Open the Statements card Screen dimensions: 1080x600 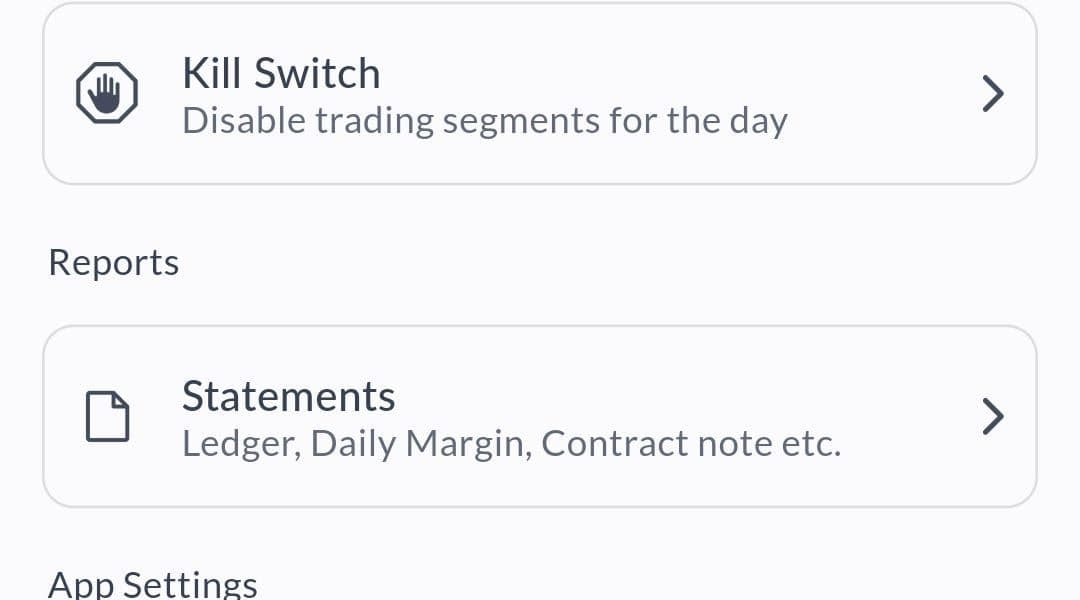[x=540, y=417]
